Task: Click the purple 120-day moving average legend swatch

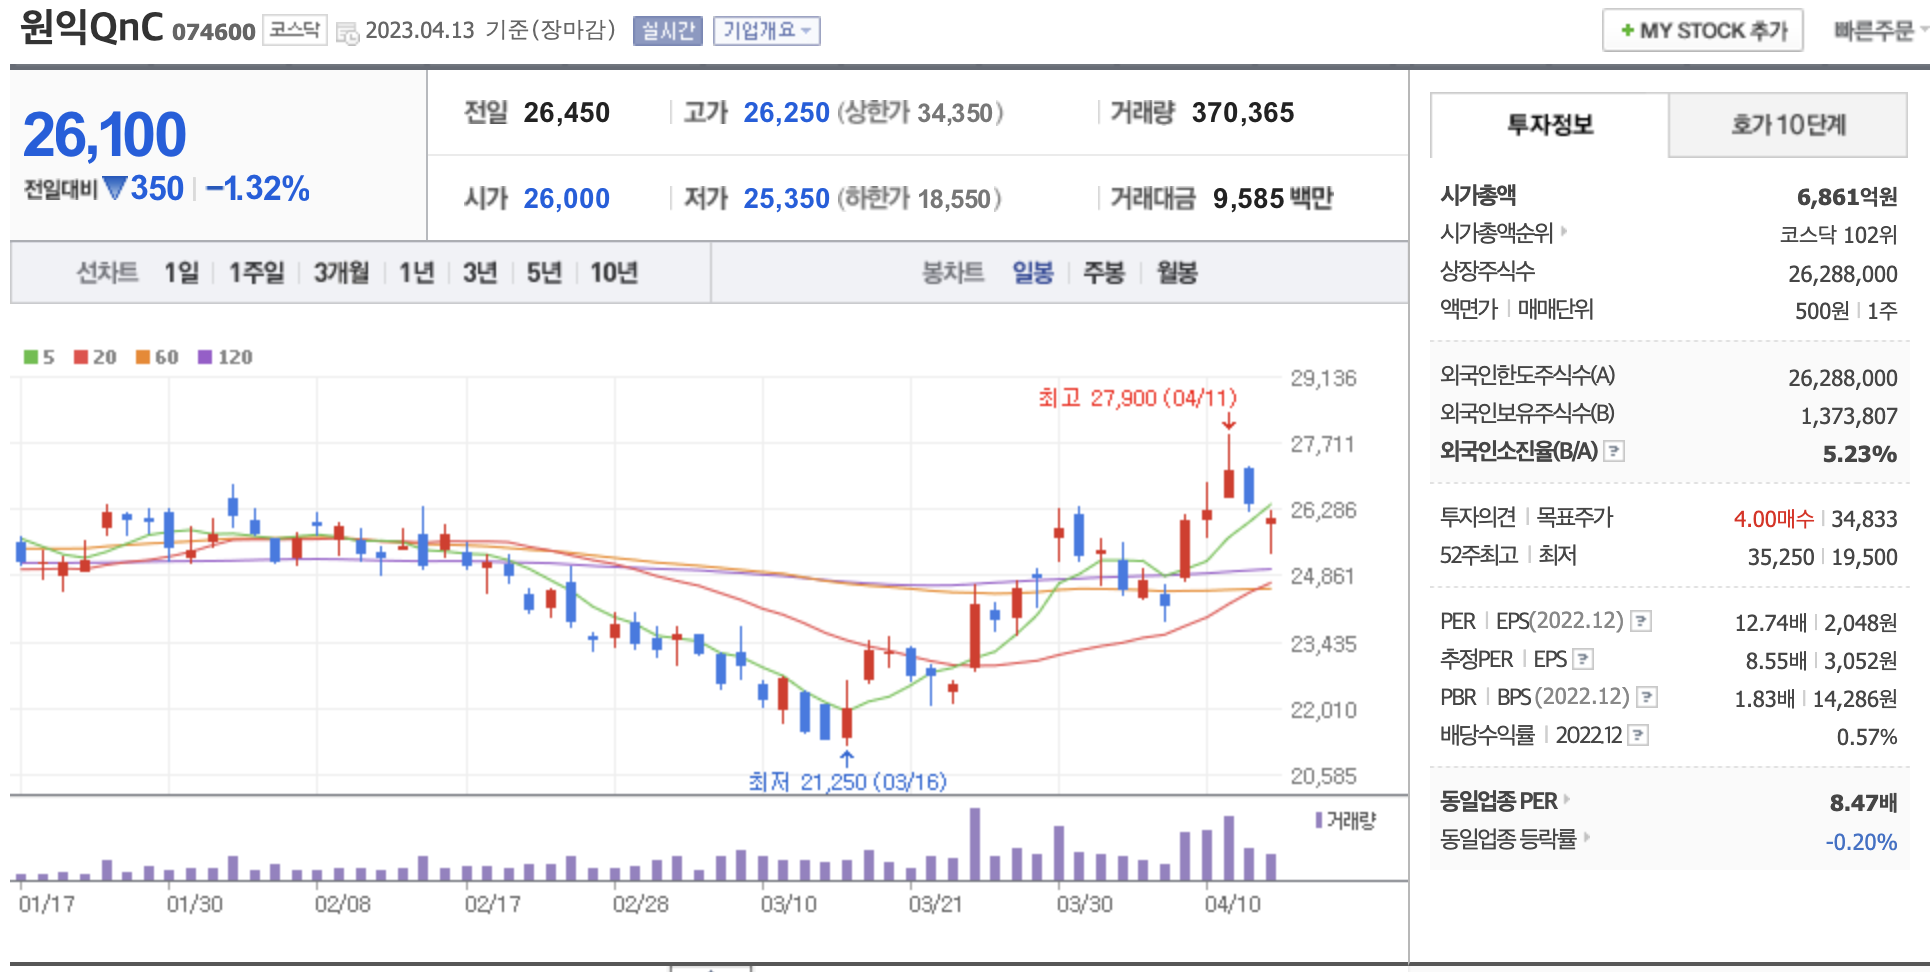Action: pos(205,357)
